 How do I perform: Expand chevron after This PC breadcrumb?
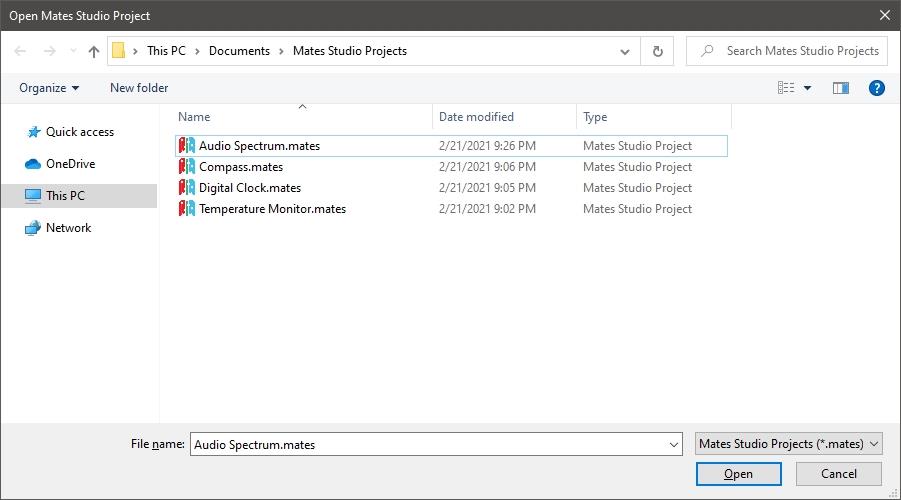(x=197, y=51)
